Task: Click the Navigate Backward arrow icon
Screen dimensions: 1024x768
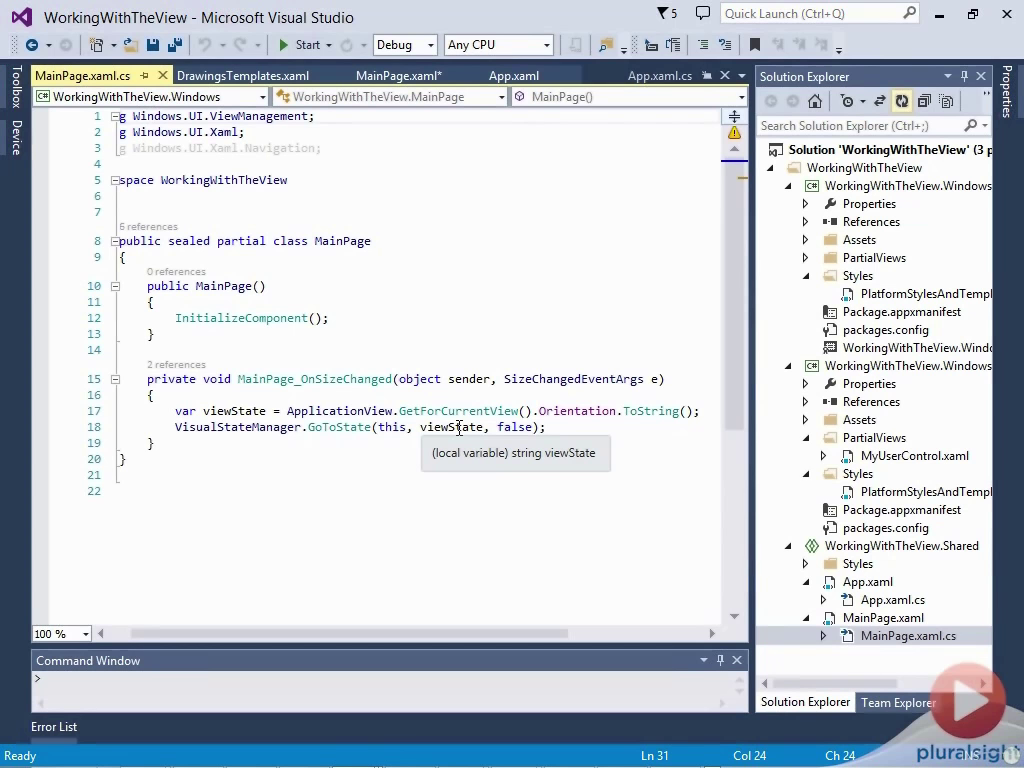Action: [x=32, y=45]
